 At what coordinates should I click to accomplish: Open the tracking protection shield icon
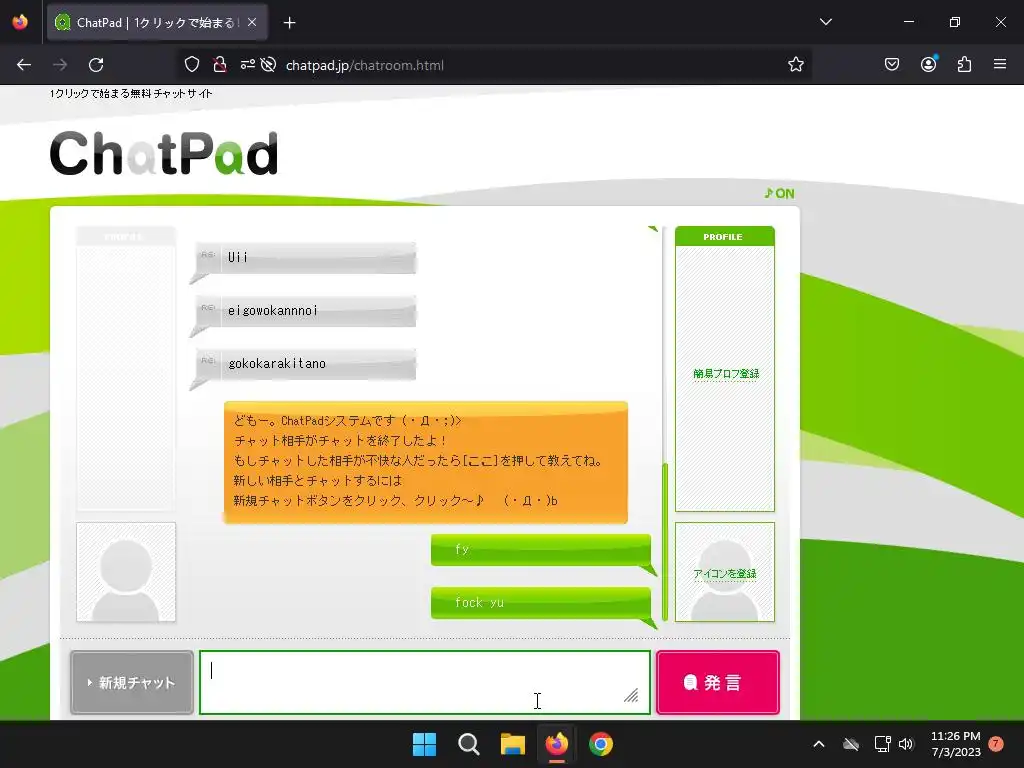click(x=191, y=65)
